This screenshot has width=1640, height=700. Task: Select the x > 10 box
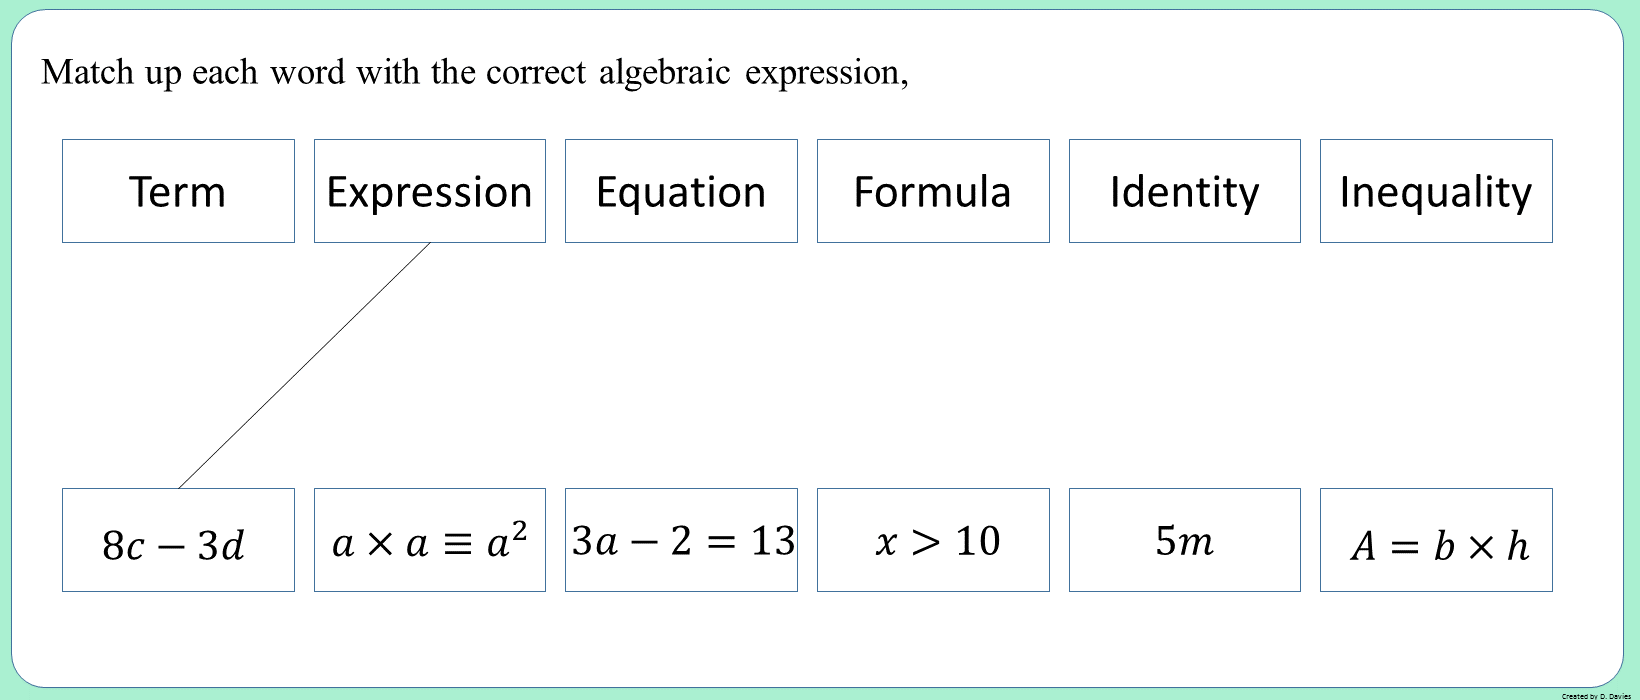[x=933, y=540]
